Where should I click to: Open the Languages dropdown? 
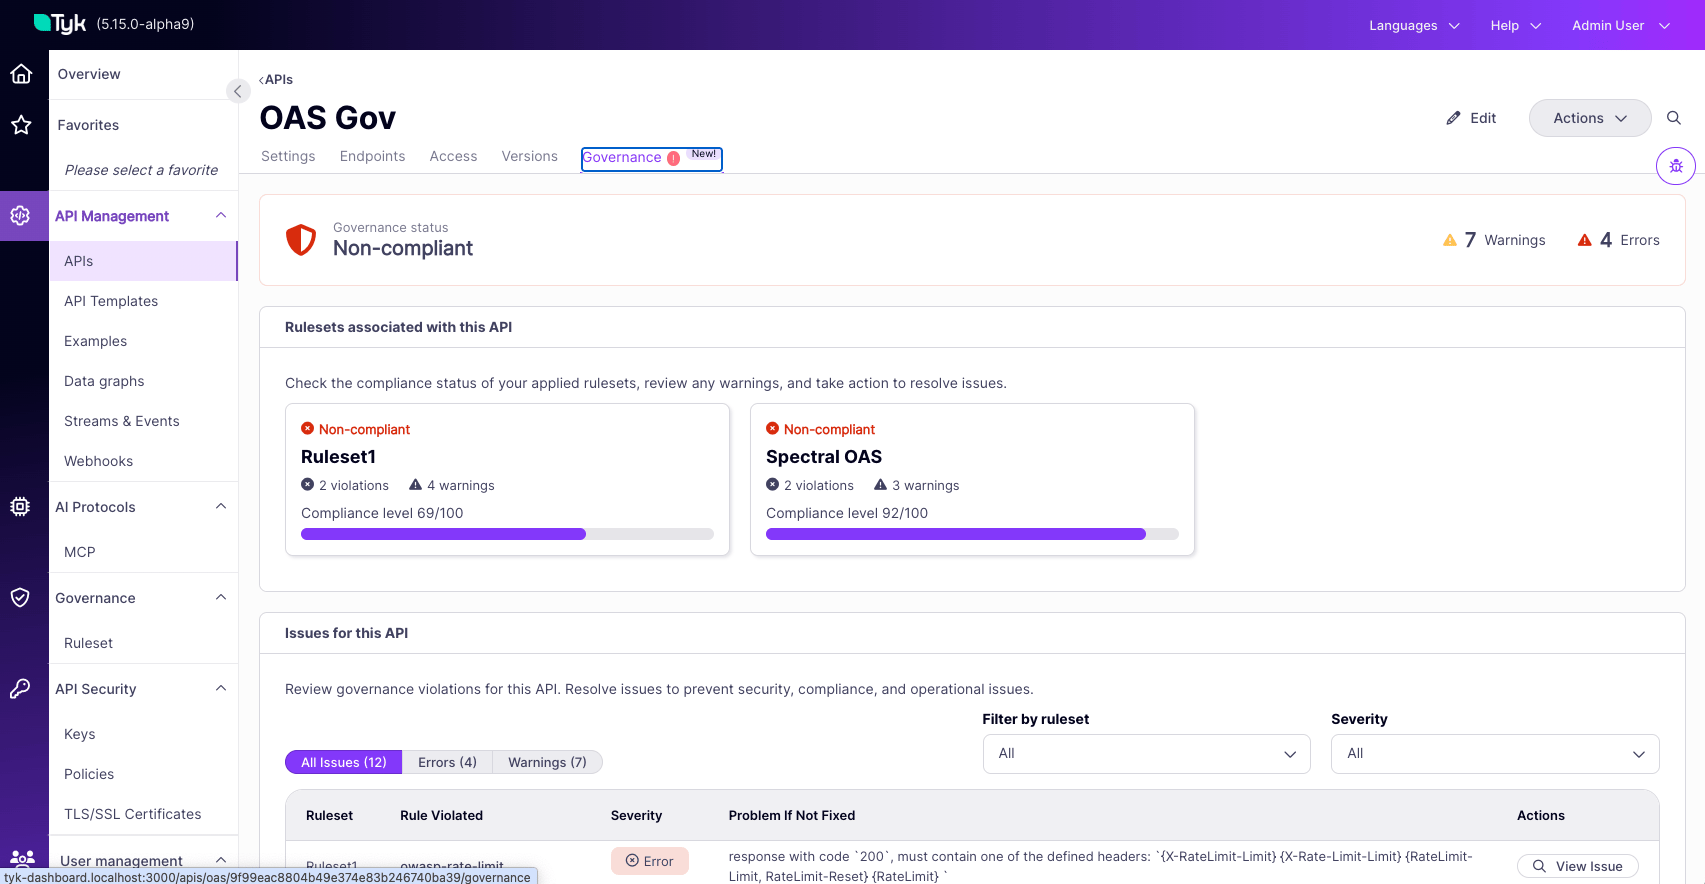coord(1414,25)
